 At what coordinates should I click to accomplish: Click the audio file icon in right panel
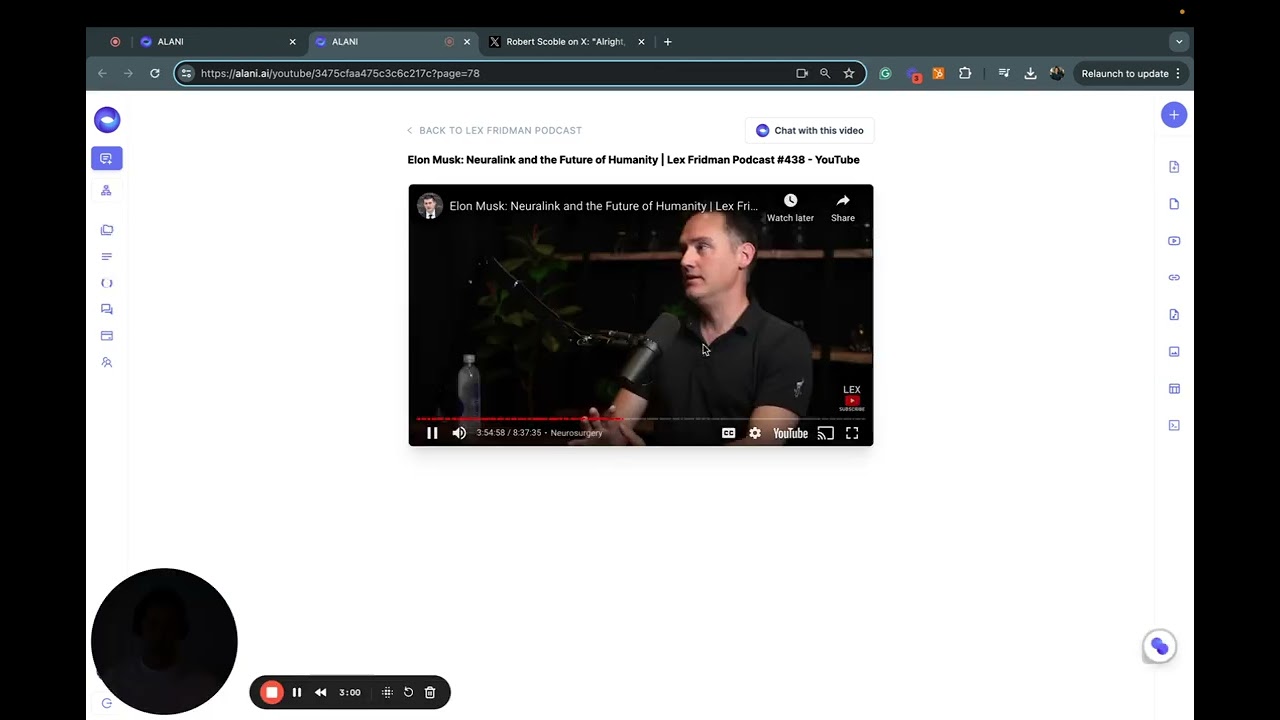tap(1174, 315)
